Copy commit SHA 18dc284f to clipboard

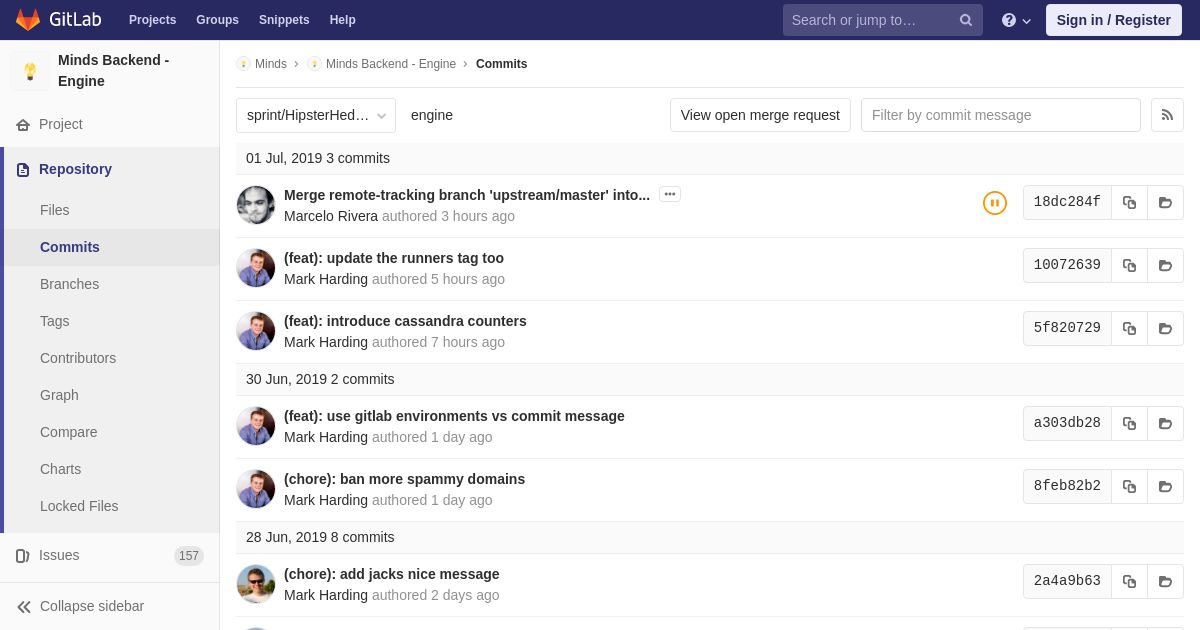(x=1129, y=202)
